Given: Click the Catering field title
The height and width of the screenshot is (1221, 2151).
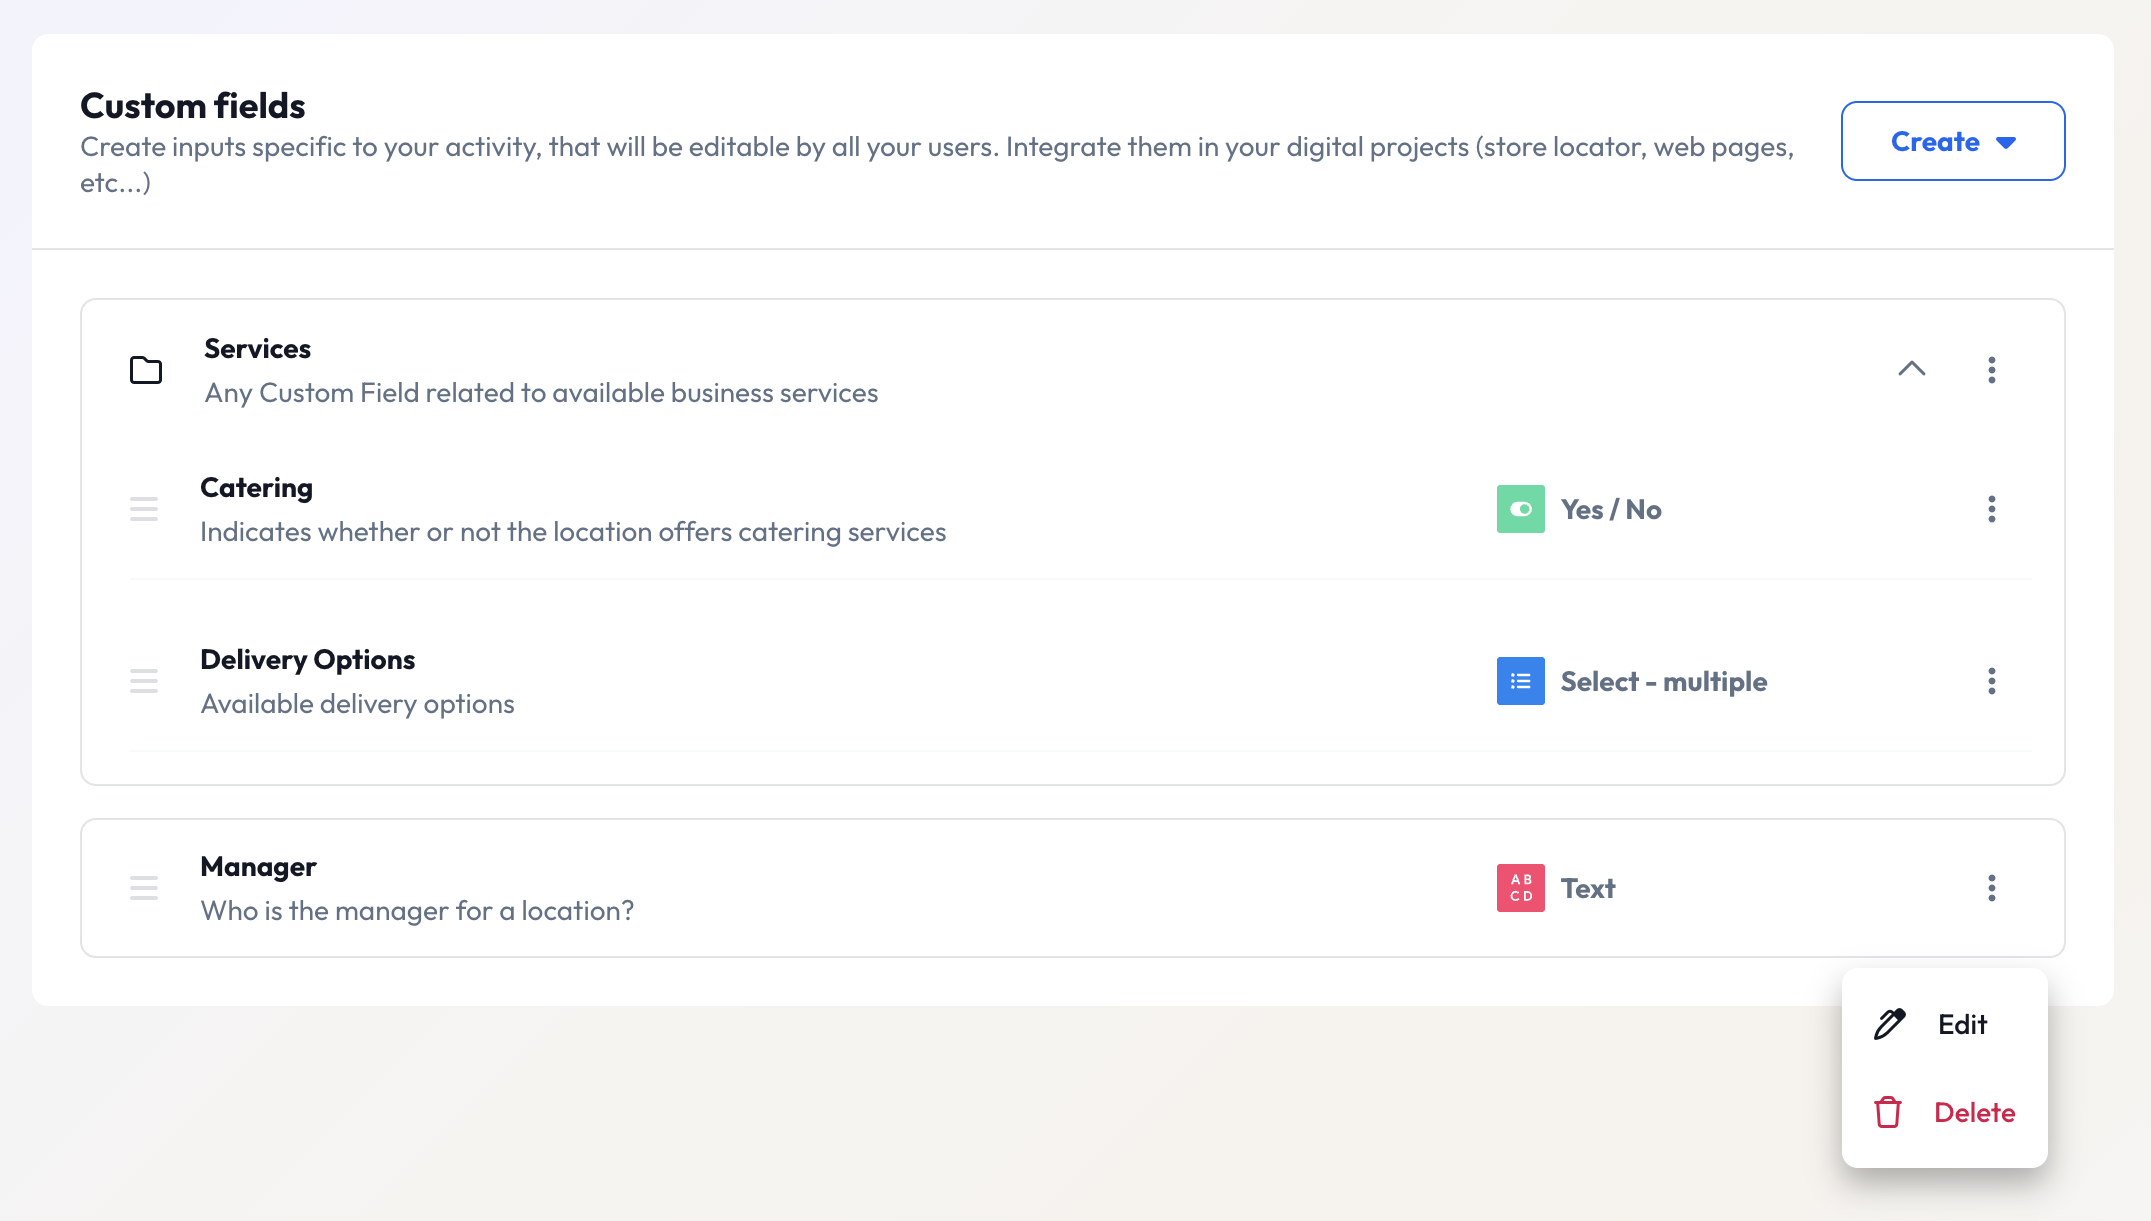Looking at the screenshot, I should click(256, 487).
